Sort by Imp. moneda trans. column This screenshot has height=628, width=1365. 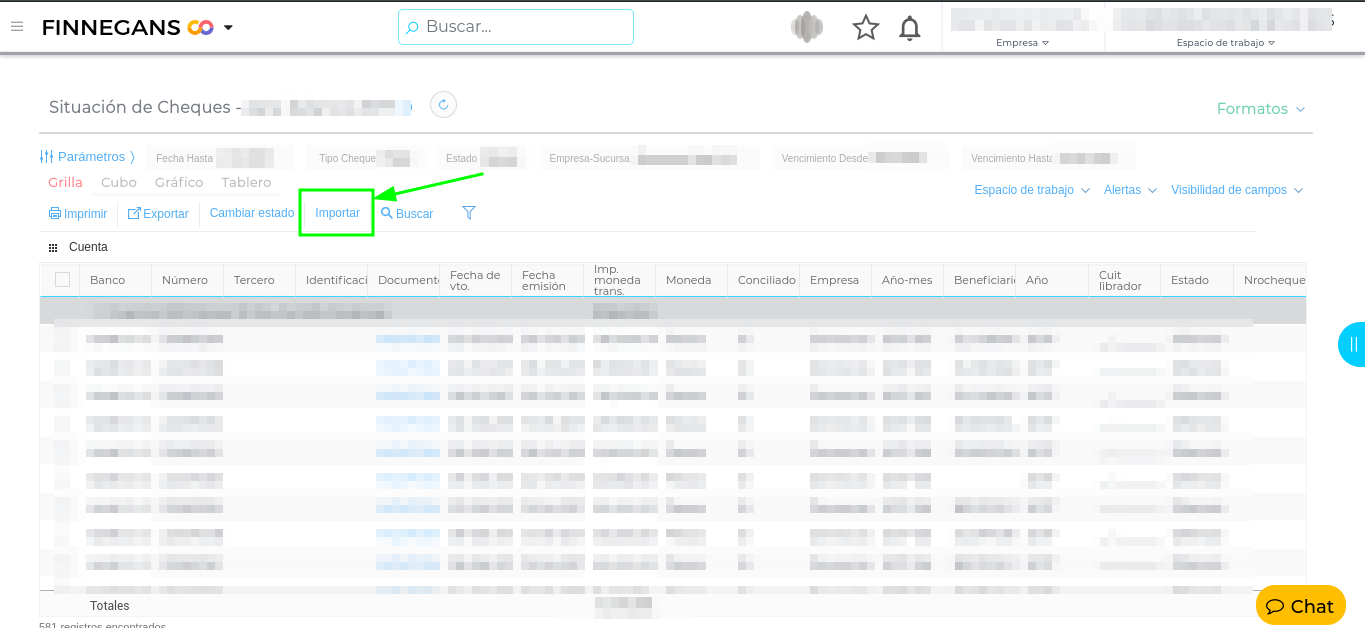pyautogui.click(x=619, y=280)
